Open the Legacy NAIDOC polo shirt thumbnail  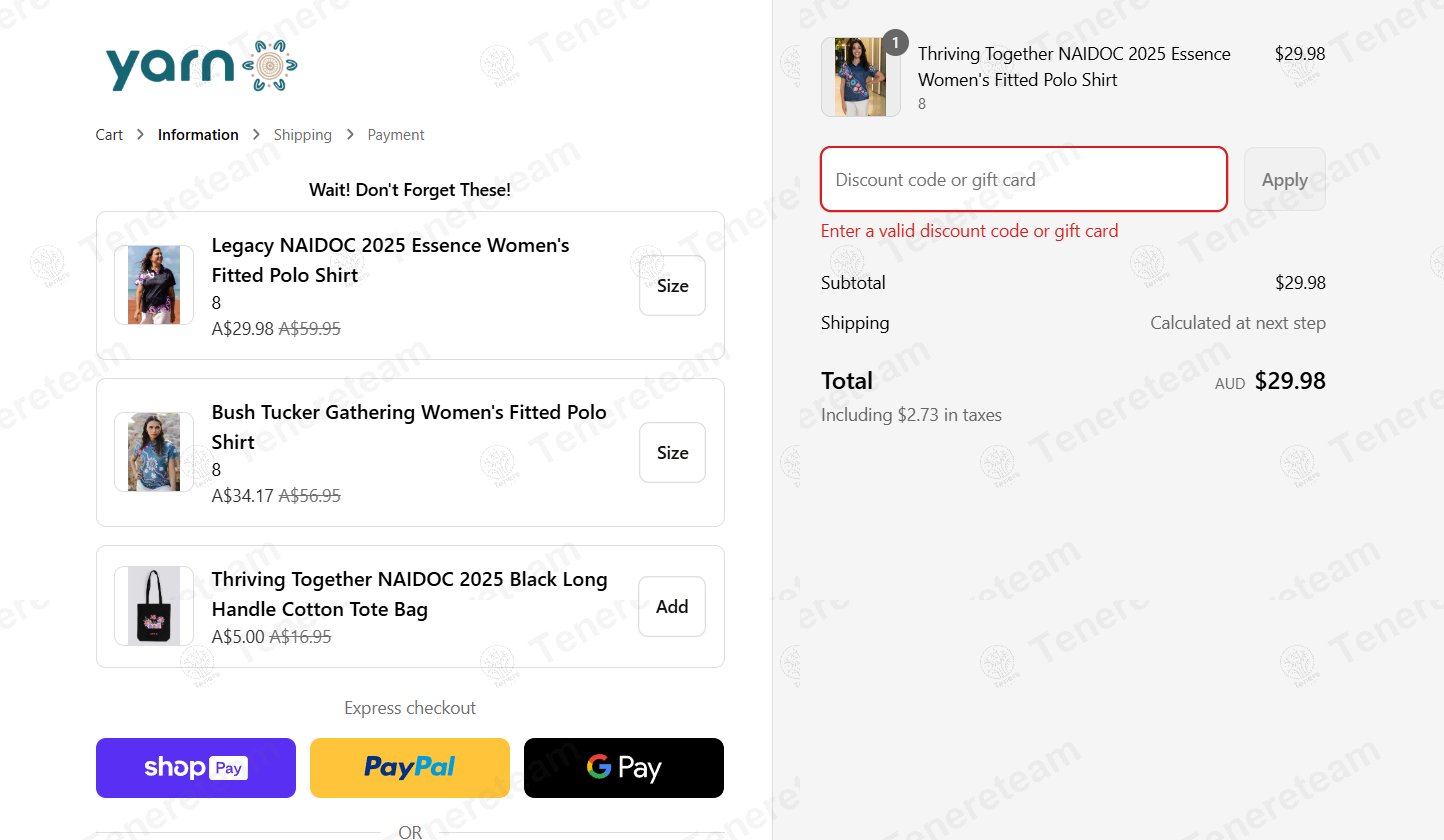coord(154,285)
